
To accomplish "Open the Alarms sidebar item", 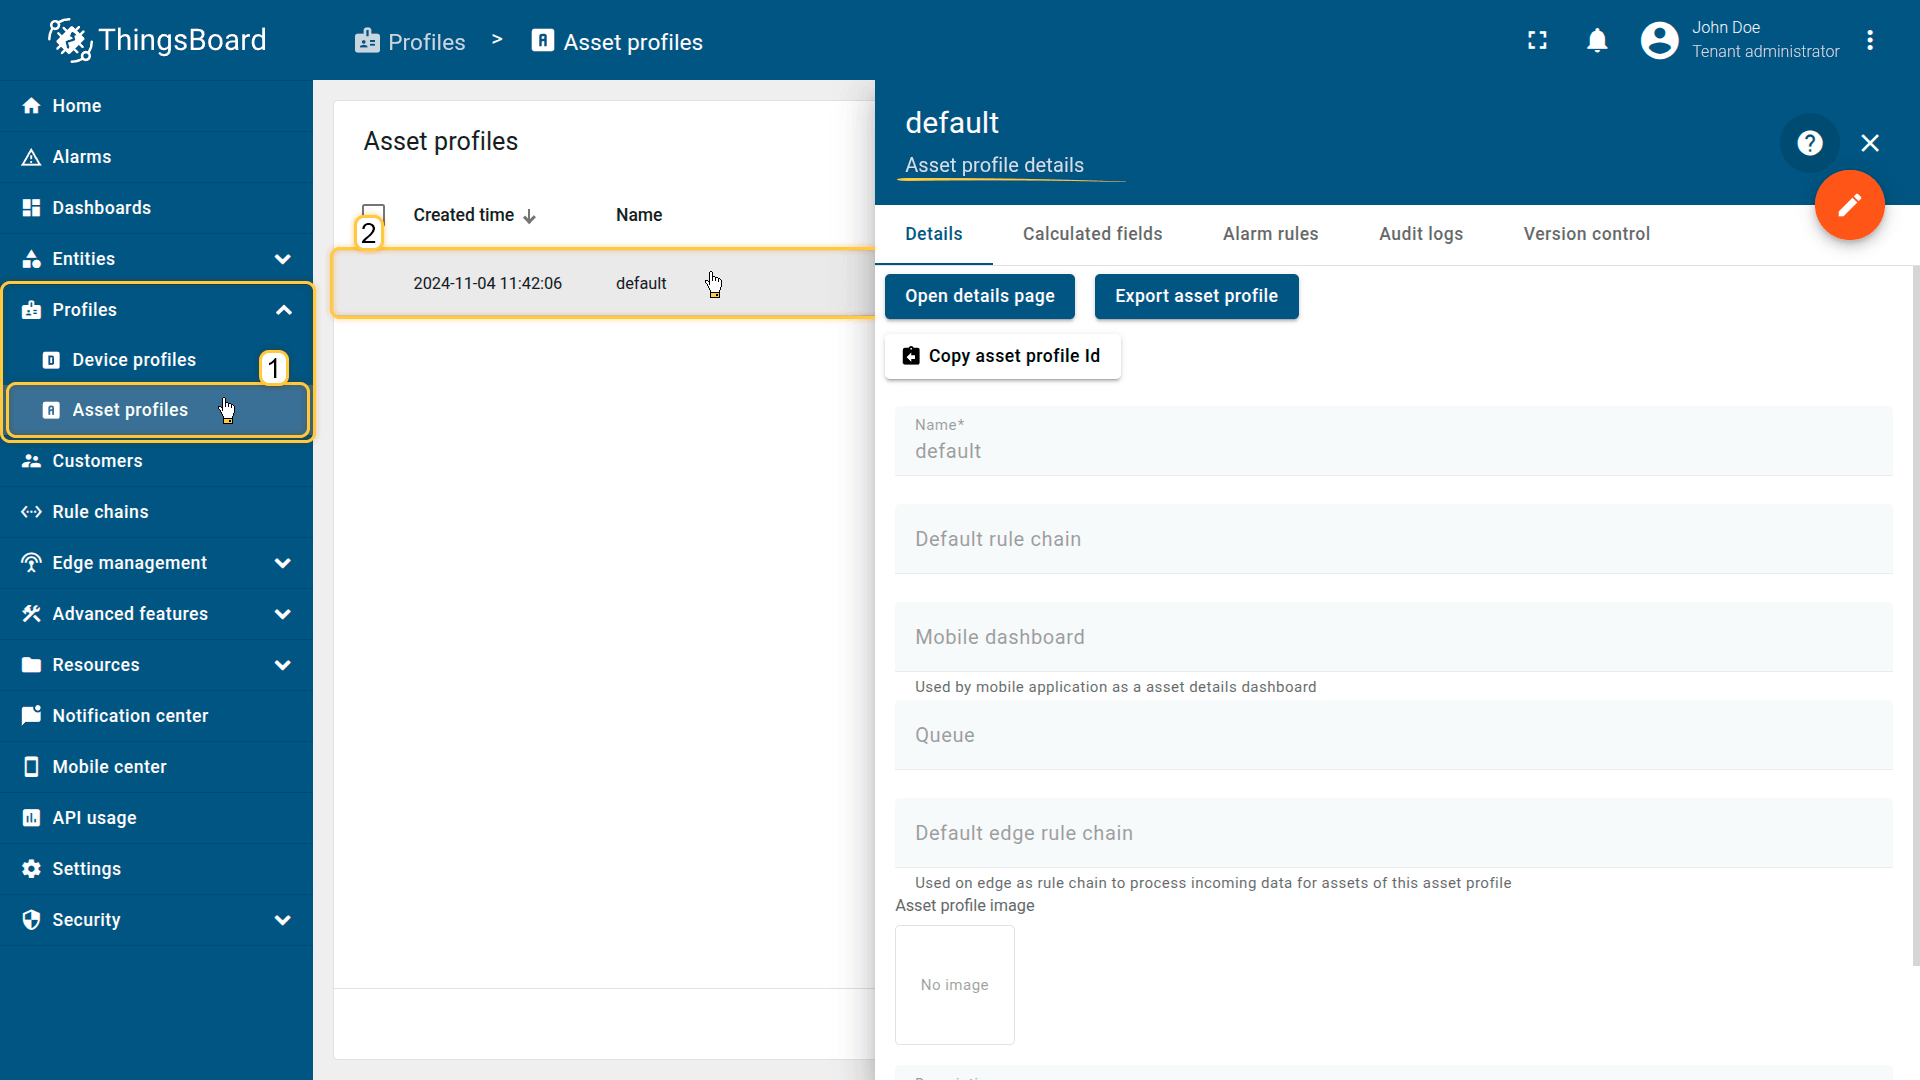I will point(82,157).
